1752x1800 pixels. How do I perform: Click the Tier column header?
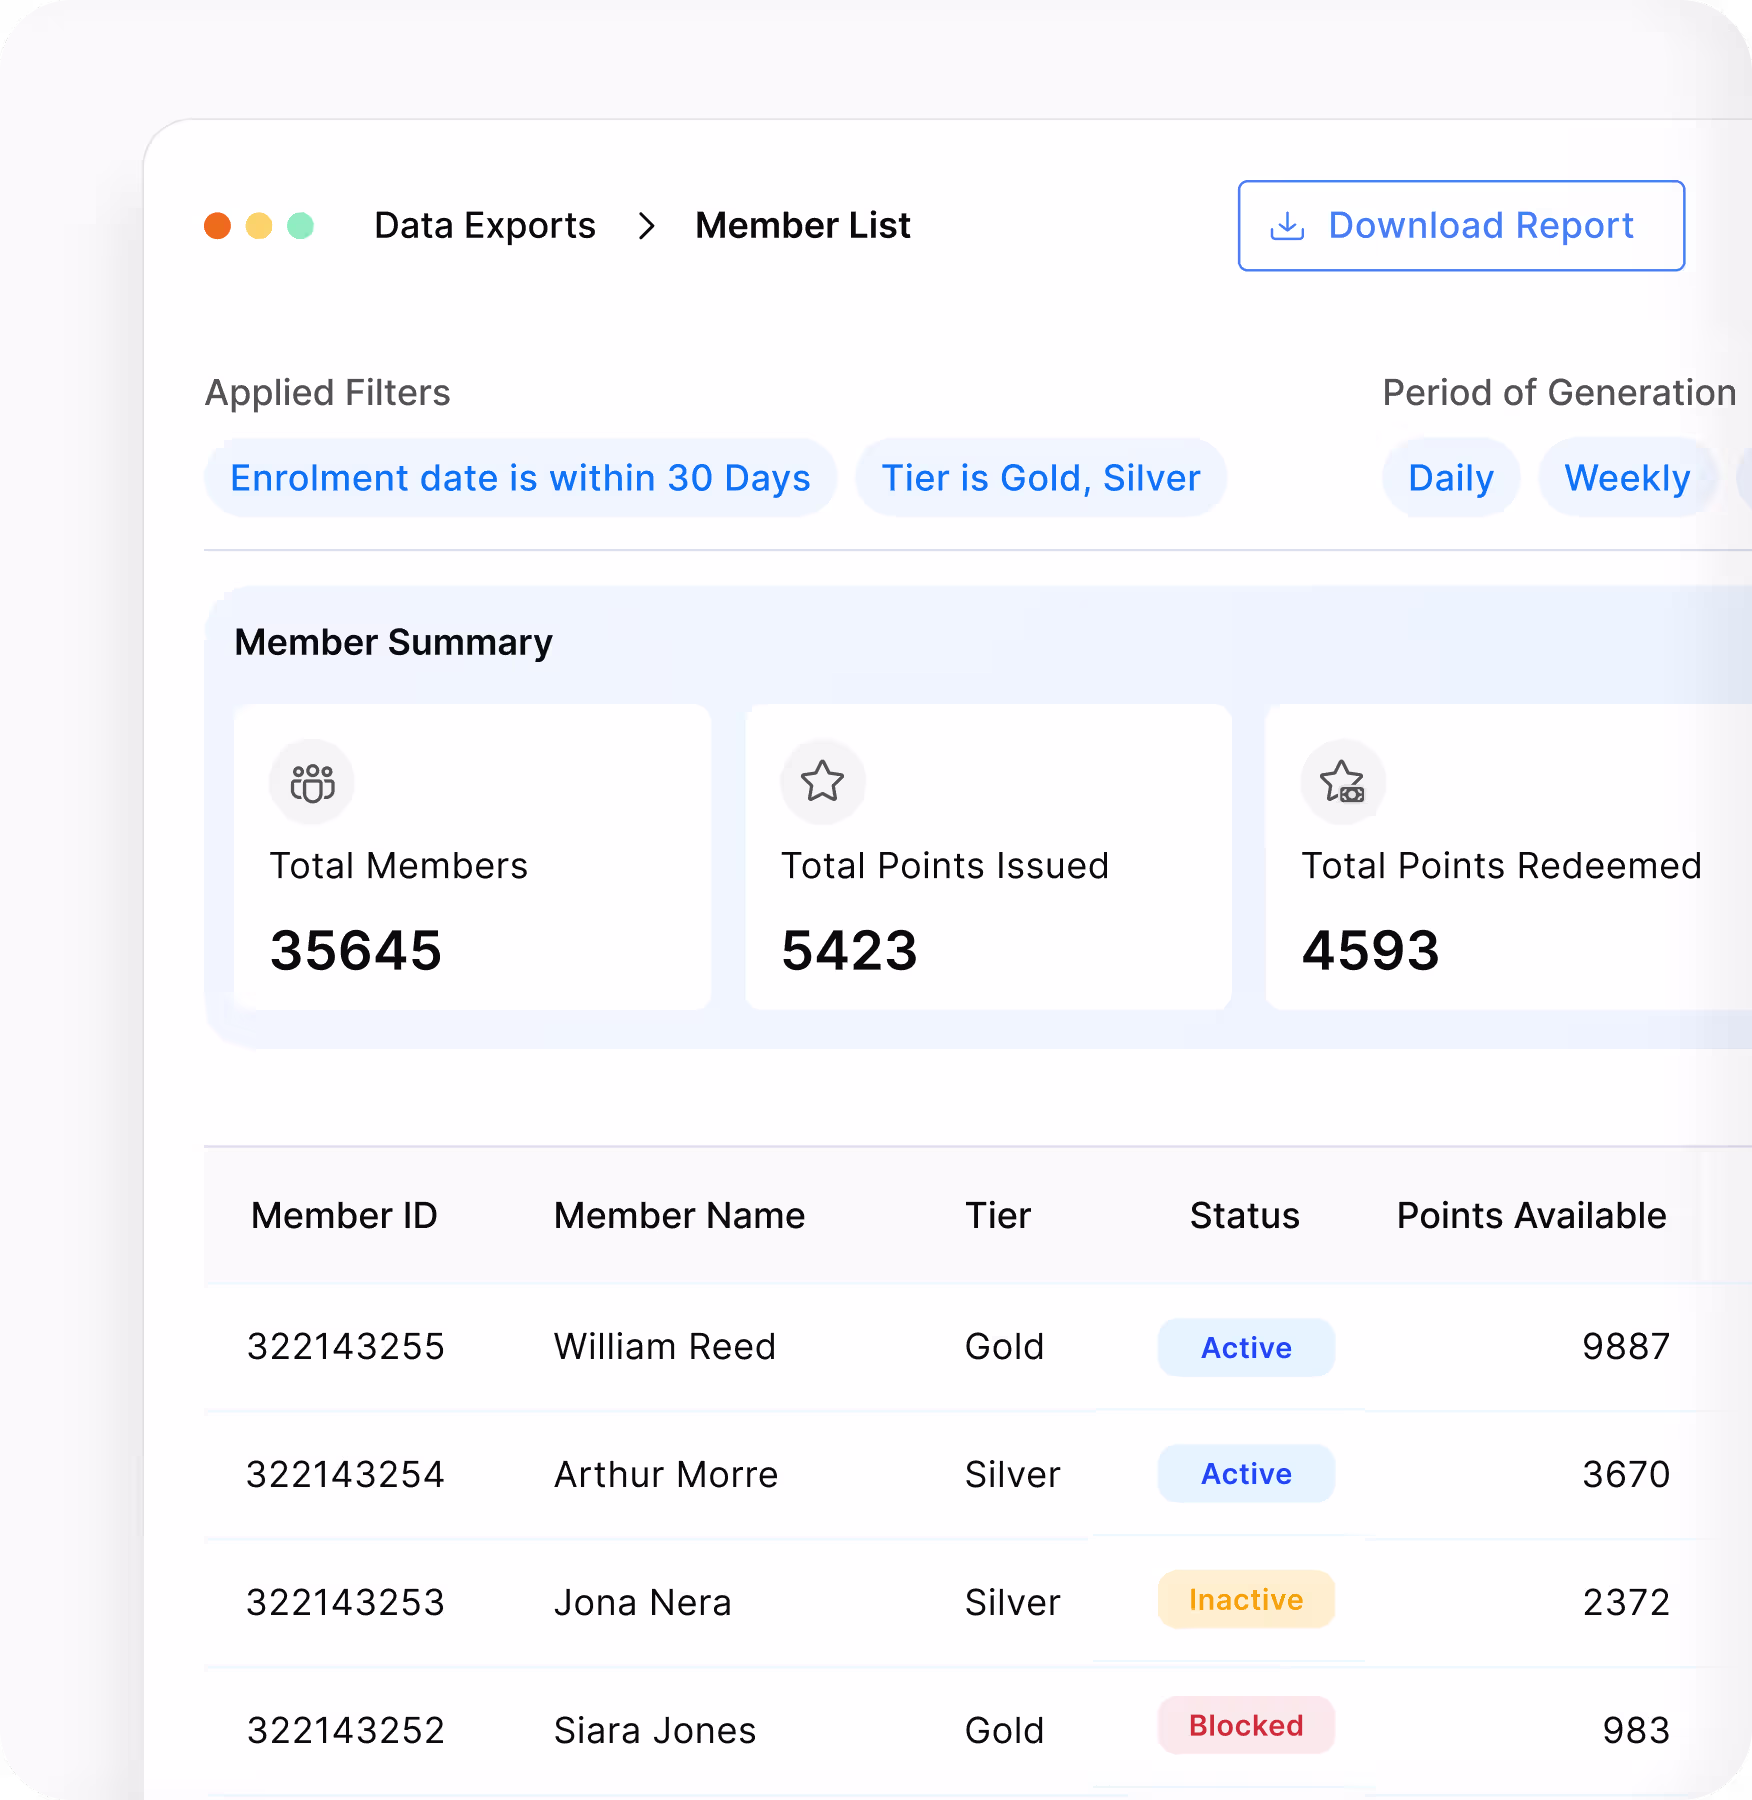pos(997,1216)
